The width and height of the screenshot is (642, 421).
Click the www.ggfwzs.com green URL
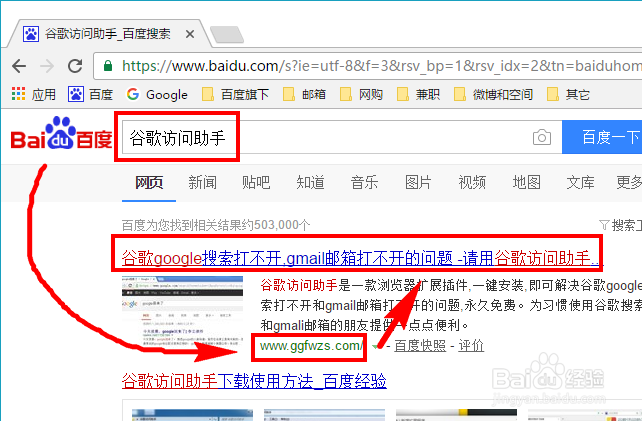click(311, 346)
